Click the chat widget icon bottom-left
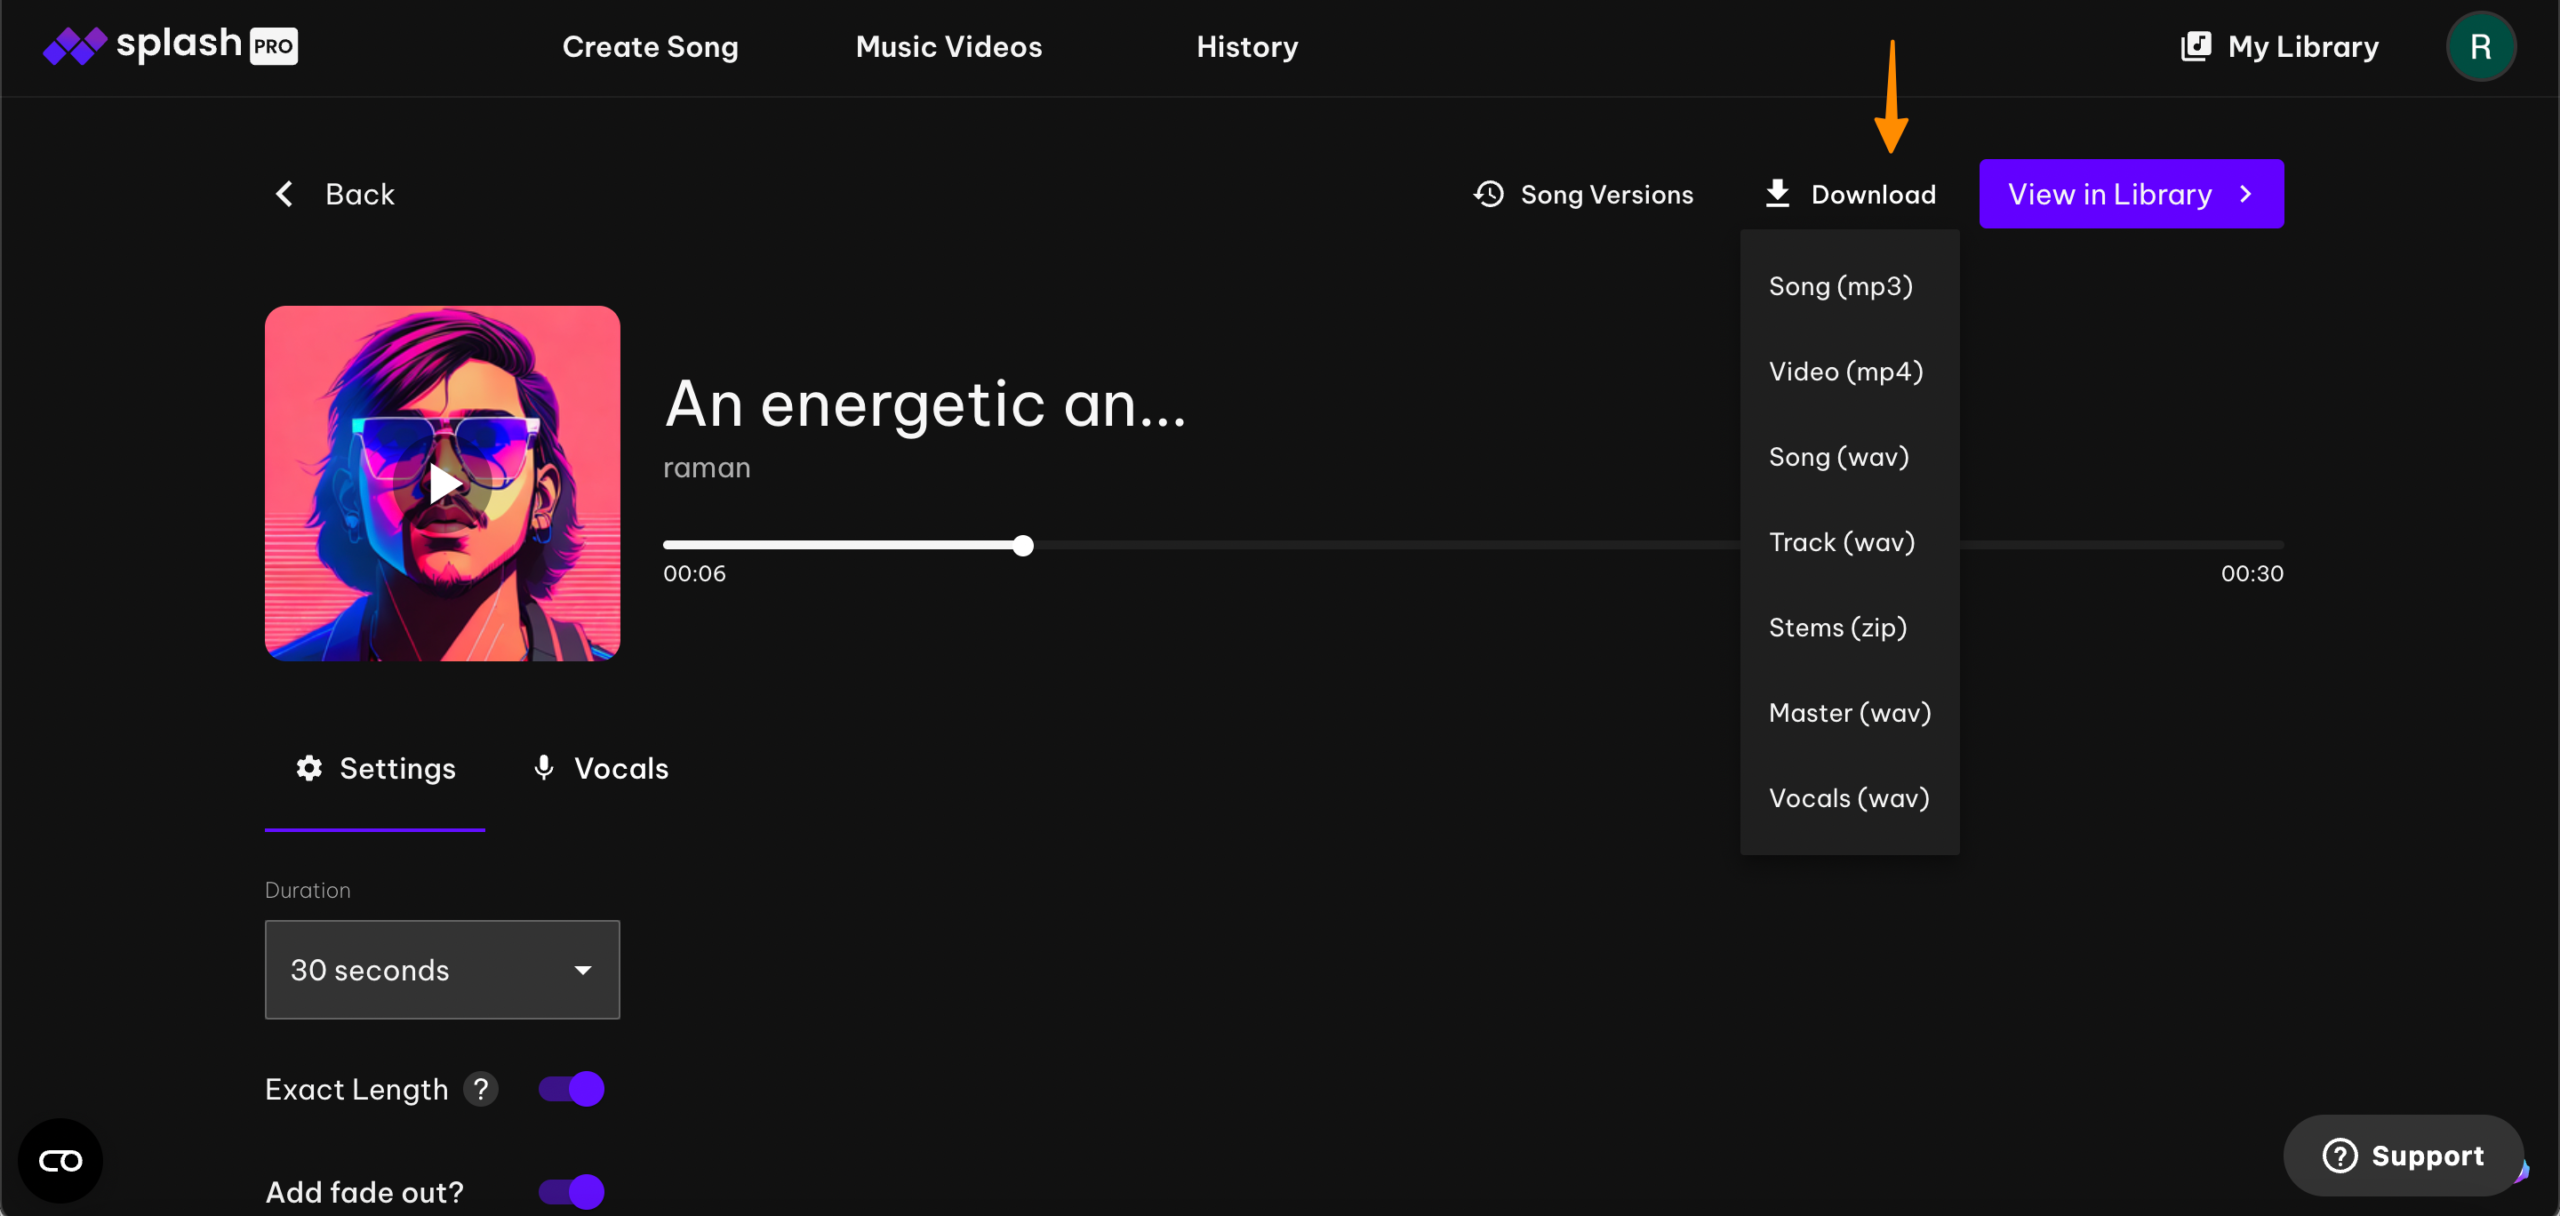The width and height of the screenshot is (2560, 1216). click(x=60, y=1160)
